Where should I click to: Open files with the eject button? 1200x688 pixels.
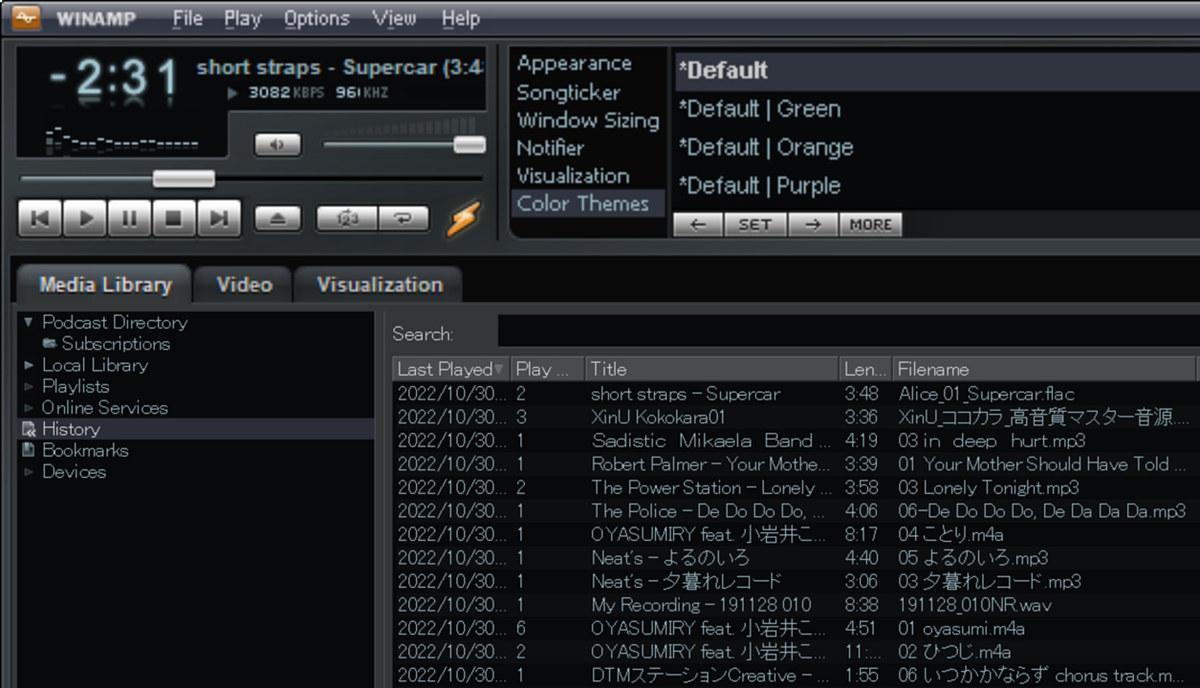(278, 219)
